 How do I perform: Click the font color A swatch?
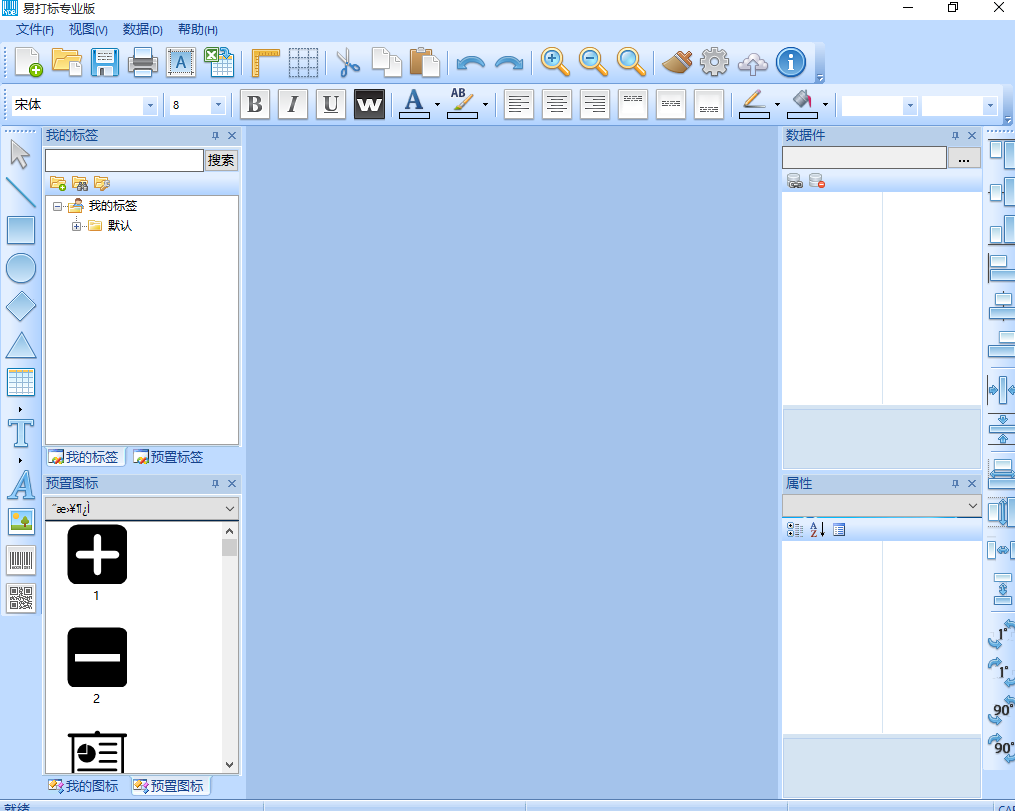click(x=414, y=104)
